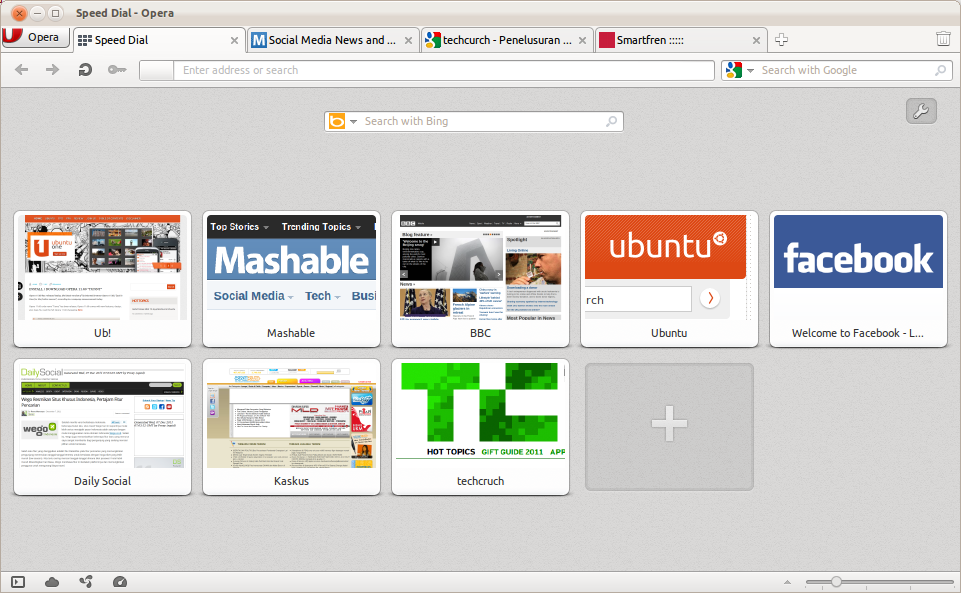Toggle Opera Turbo speedometer icon
The height and width of the screenshot is (593, 961).
pos(120,582)
